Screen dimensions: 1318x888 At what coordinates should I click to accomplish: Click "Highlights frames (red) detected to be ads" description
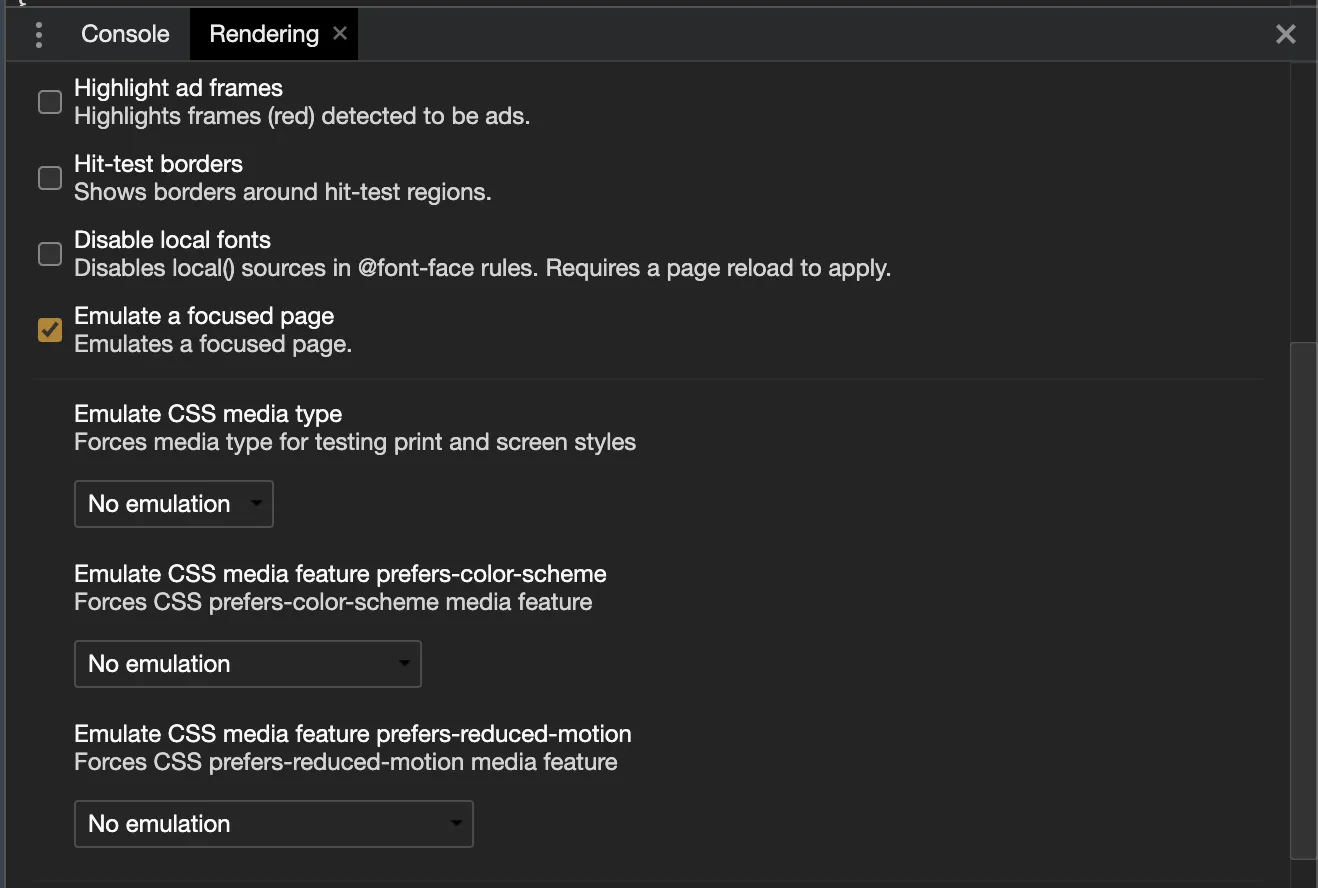302,116
